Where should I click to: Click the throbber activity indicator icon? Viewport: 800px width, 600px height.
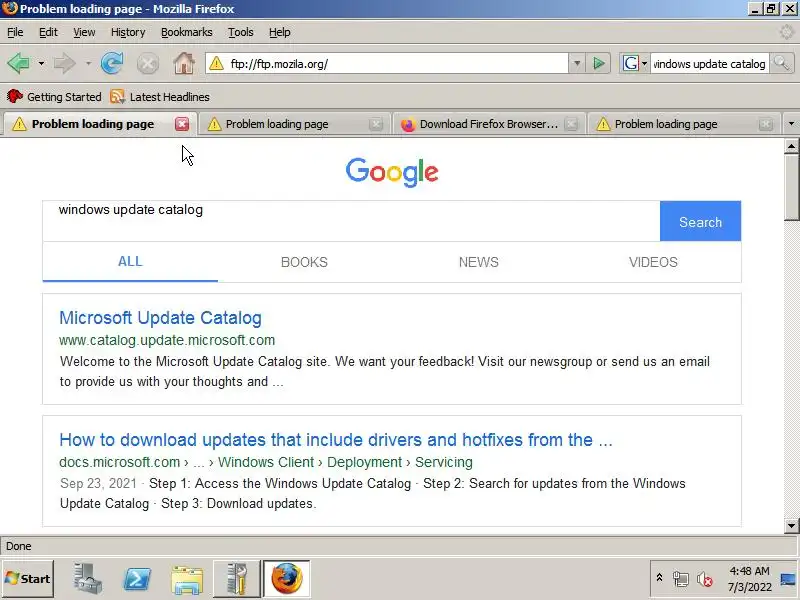coord(787,32)
